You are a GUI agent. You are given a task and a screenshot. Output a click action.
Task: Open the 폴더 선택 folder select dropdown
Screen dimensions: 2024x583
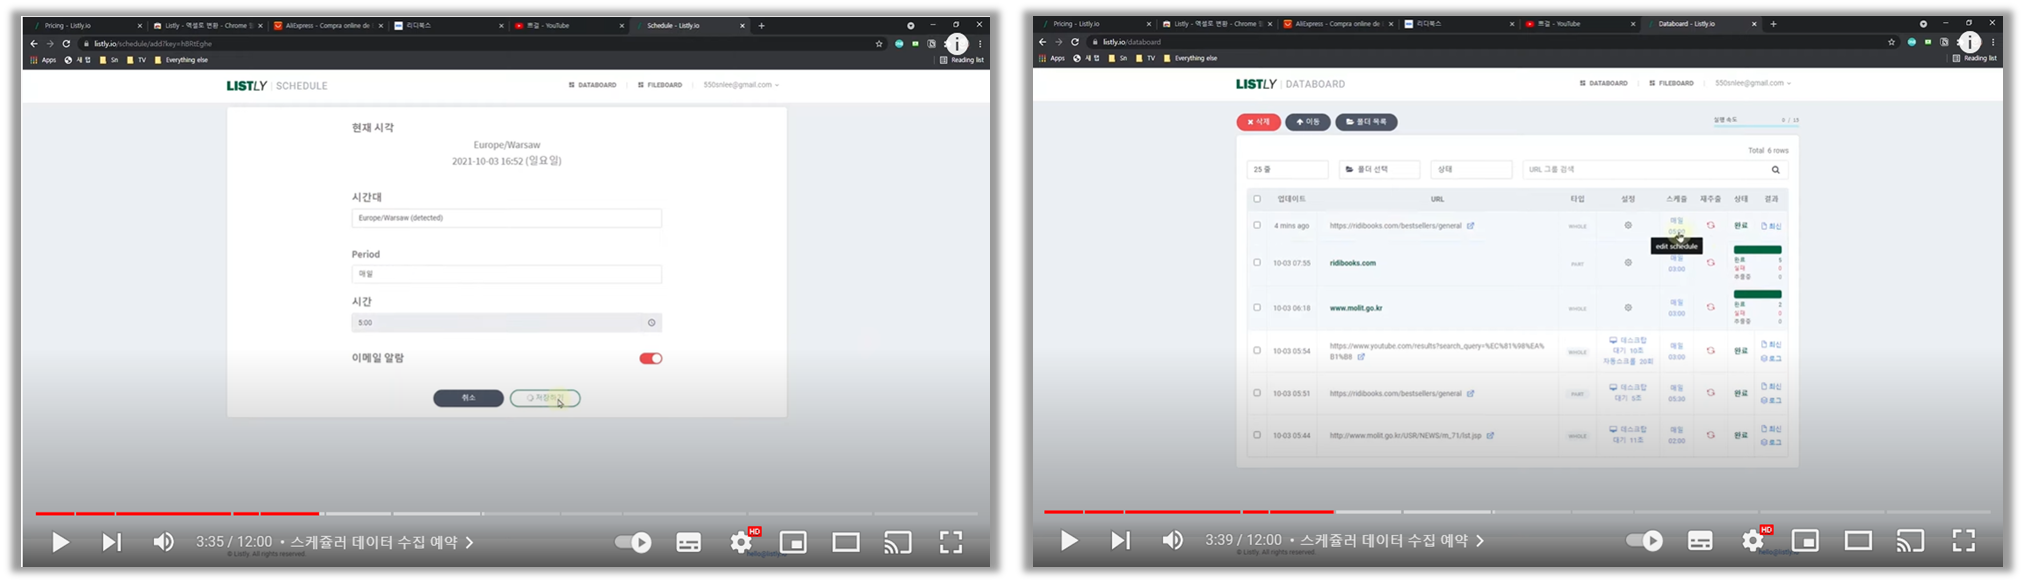pos(1379,170)
